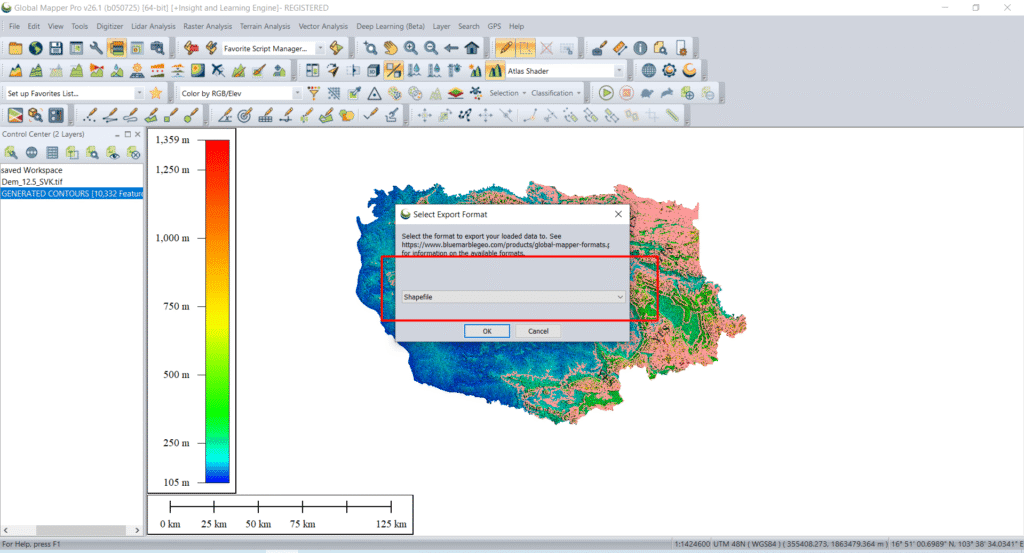The image size is (1024, 553).
Task: Open the File menu
Action: [14, 26]
